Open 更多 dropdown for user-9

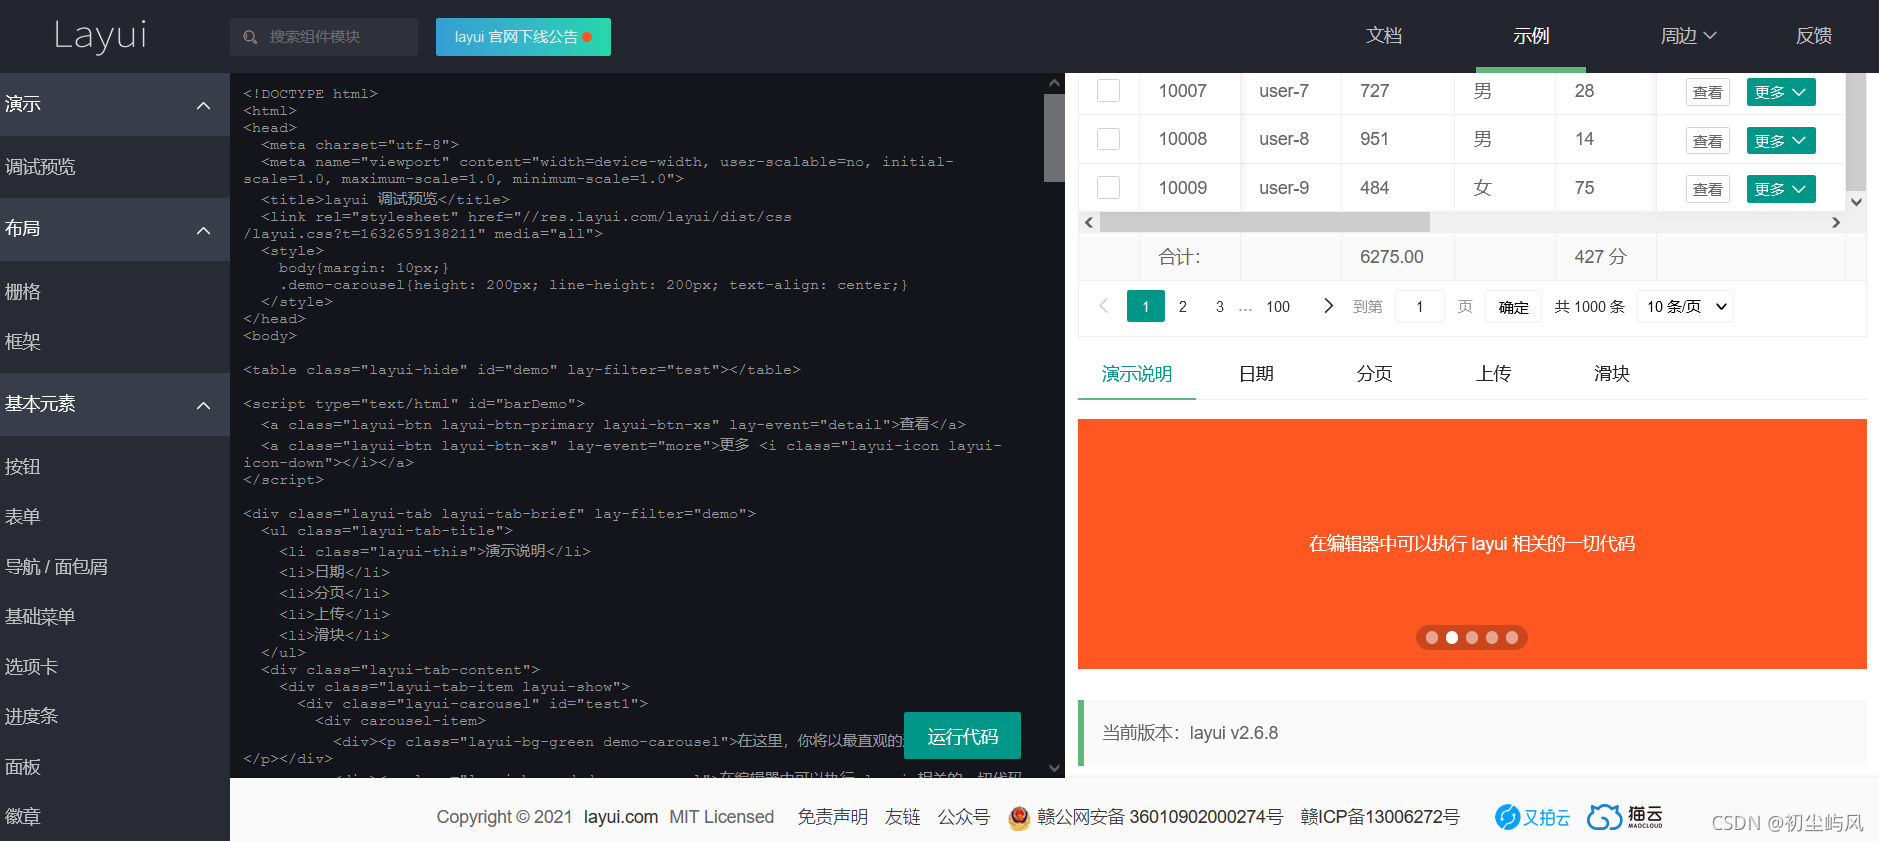(x=1781, y=189)
